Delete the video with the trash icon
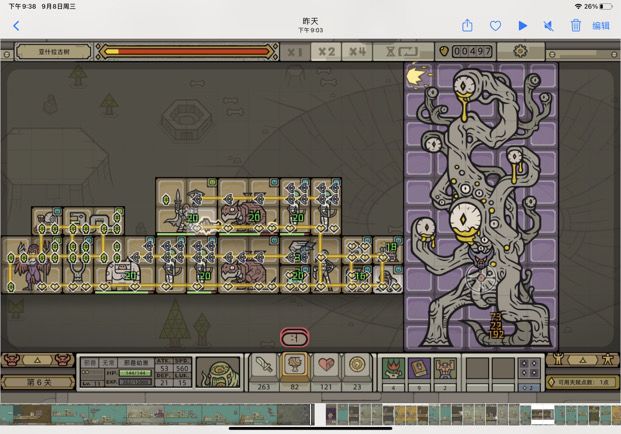The width and height of the screenshot is (621, 434). [575, 25]
